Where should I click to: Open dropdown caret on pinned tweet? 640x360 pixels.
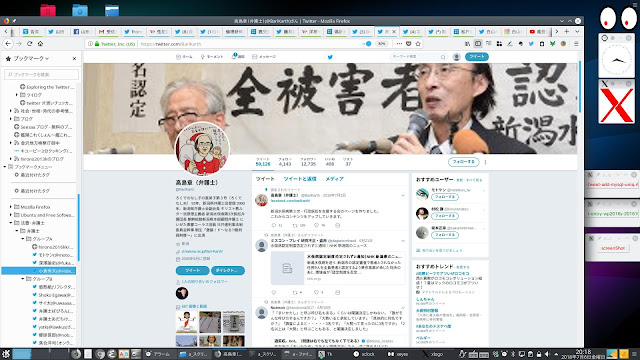tap(403, 196)
